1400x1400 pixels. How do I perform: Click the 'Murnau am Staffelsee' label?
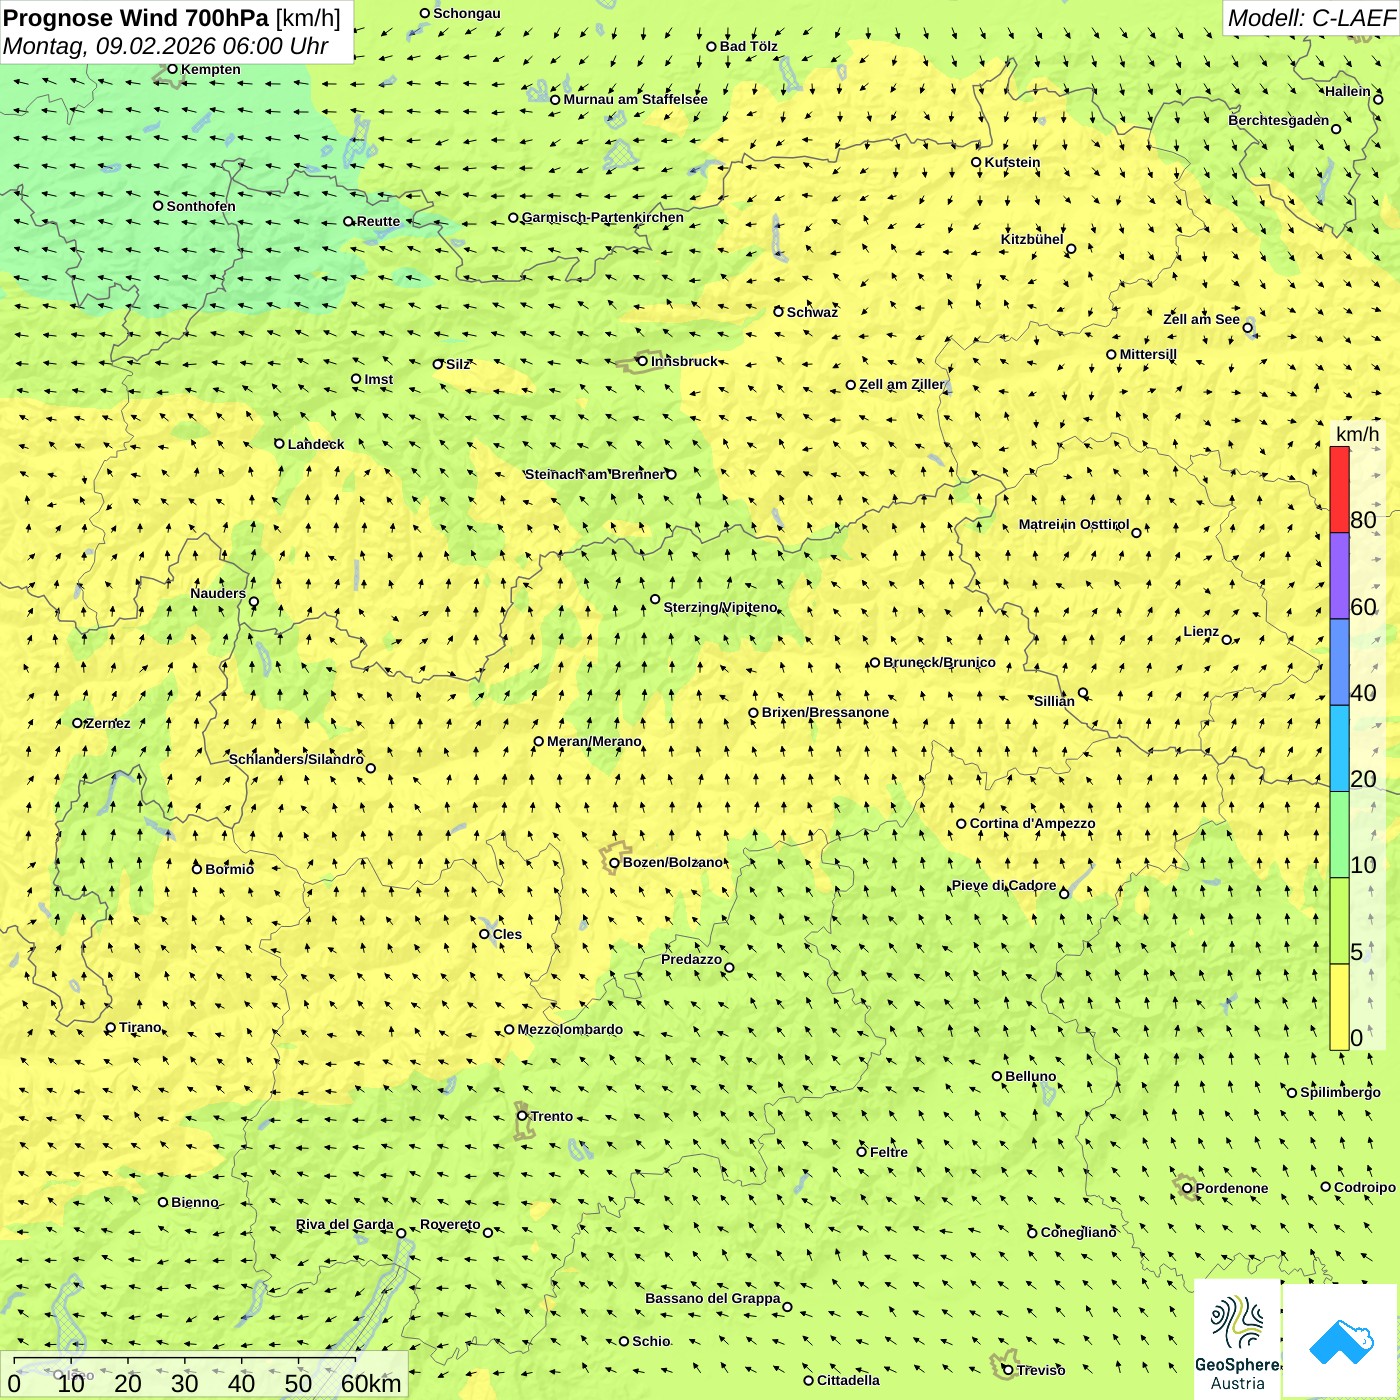point(636,99)
